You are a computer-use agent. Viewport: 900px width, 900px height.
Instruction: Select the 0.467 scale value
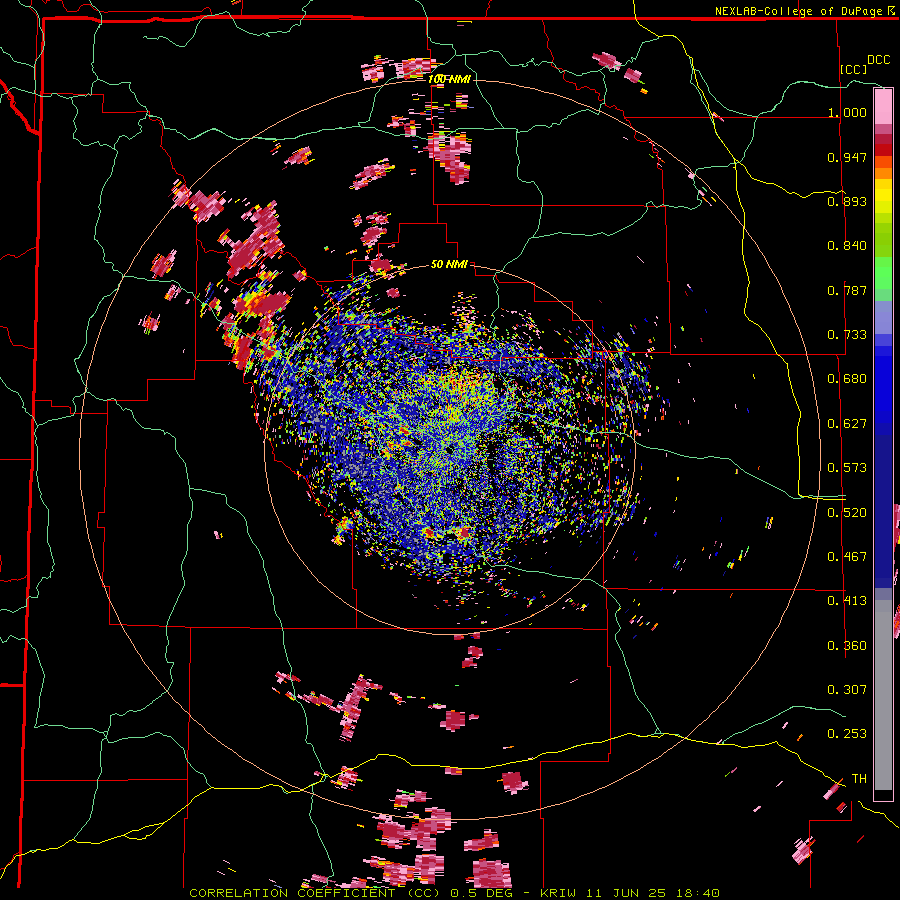coord(847,557)
